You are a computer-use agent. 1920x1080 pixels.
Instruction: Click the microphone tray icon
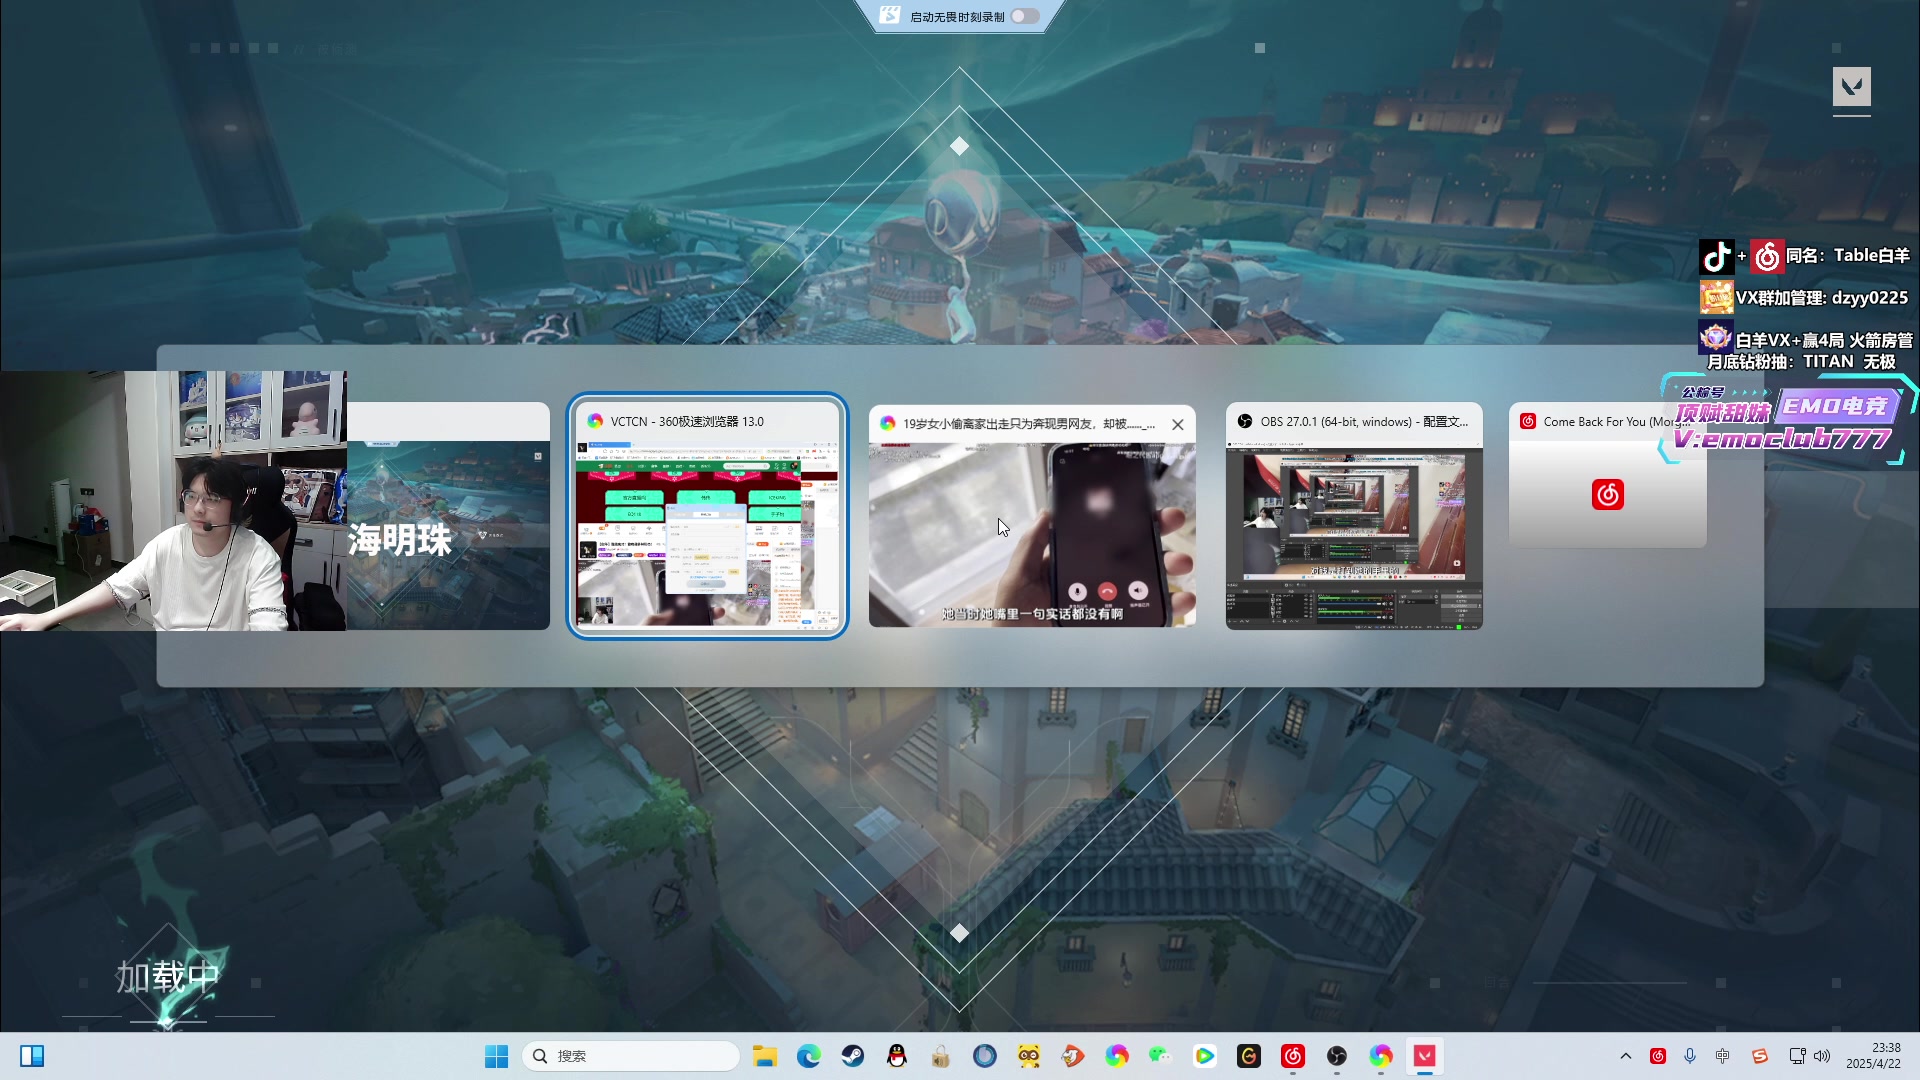tap(1690, 1056)
